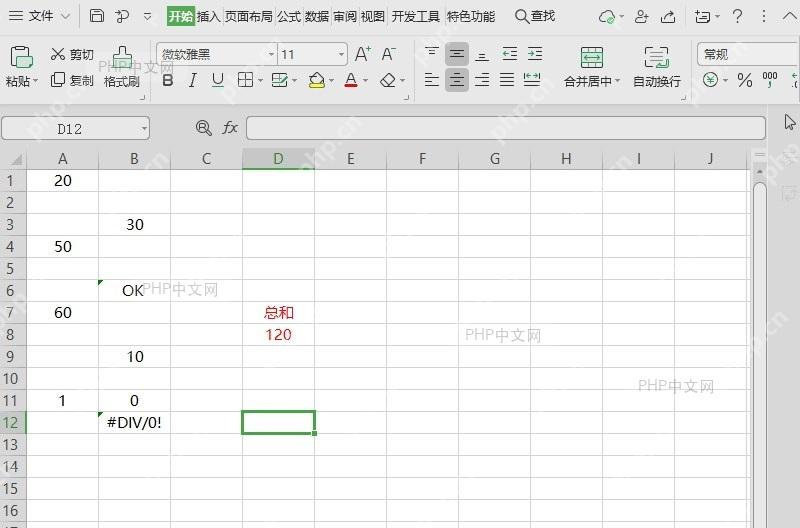Click the Copy (复制) button

coord(72,80)
